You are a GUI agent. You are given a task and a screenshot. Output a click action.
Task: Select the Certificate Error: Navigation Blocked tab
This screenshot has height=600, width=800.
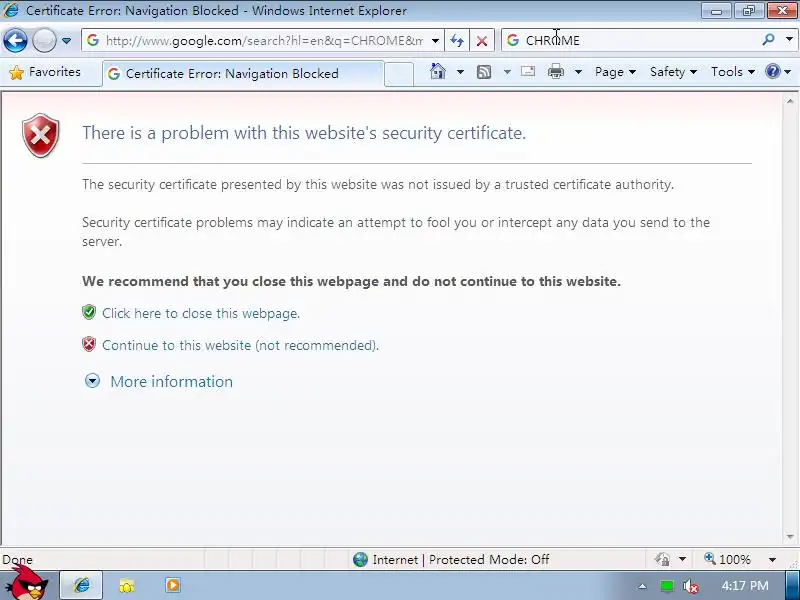click(x=243, y=73)
